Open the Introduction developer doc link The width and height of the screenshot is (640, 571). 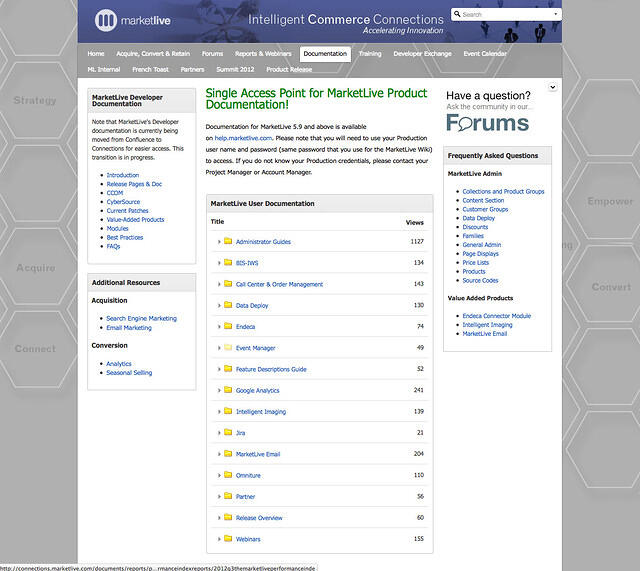pyautogui.click(x=123, y=175)
